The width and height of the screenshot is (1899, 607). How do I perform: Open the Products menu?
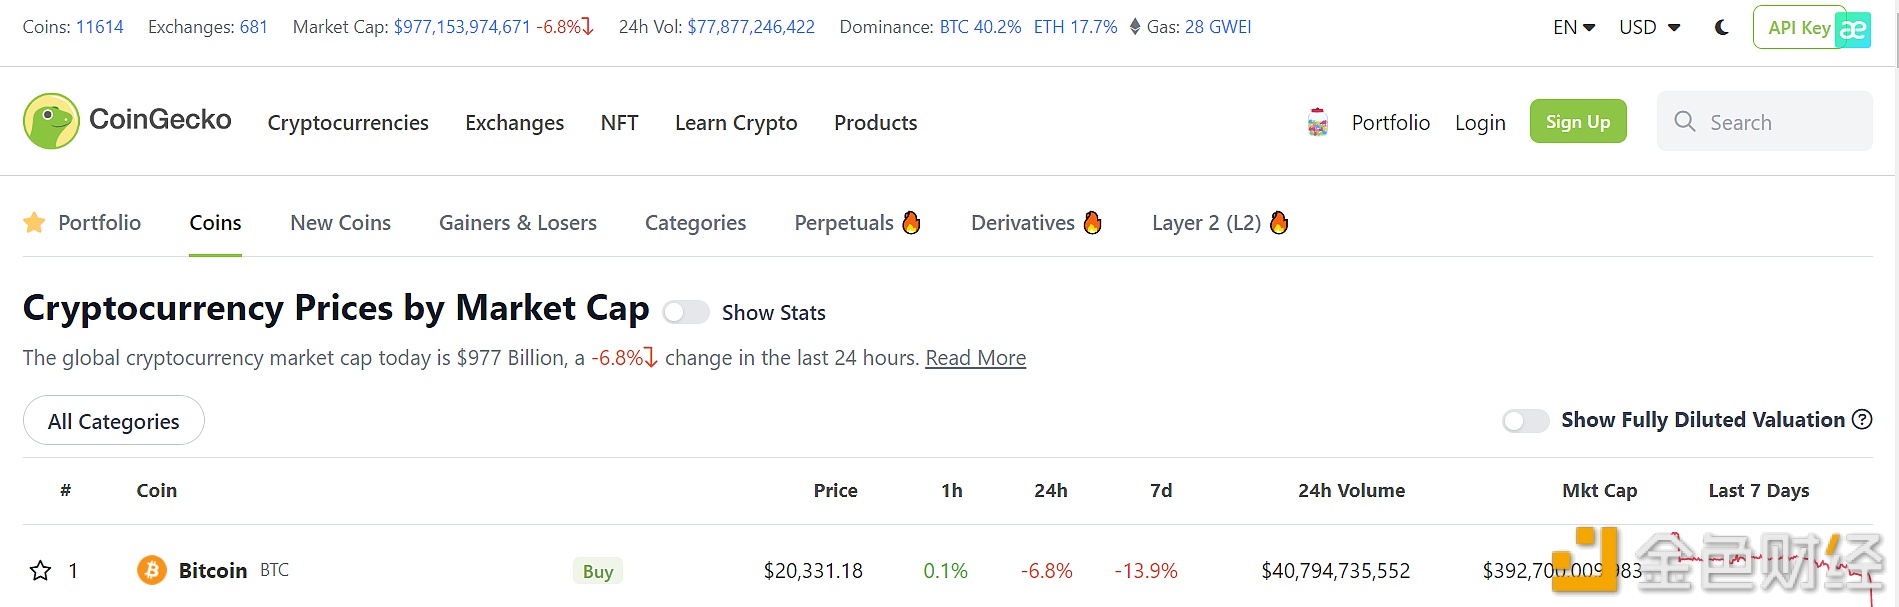tap(876, 122)
